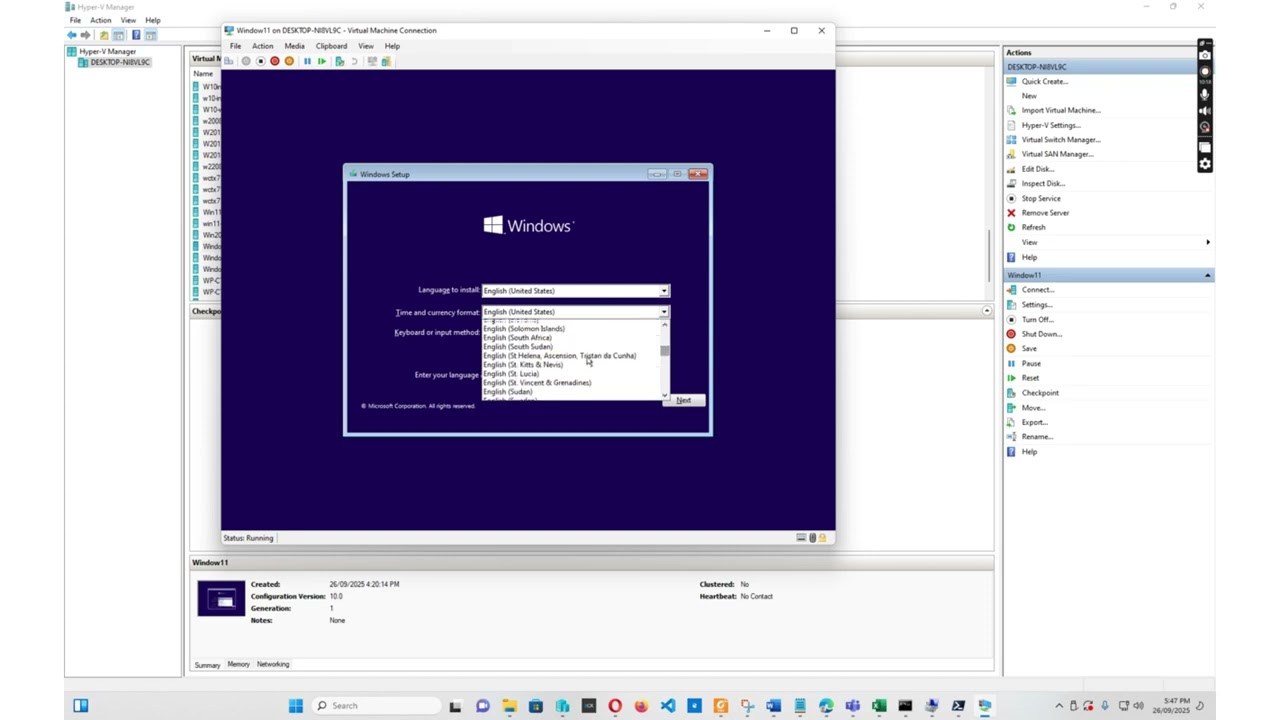Screen dimensions: 1280x720
Task: Open Hyper-V Settings action
Action: (1051, 125)
